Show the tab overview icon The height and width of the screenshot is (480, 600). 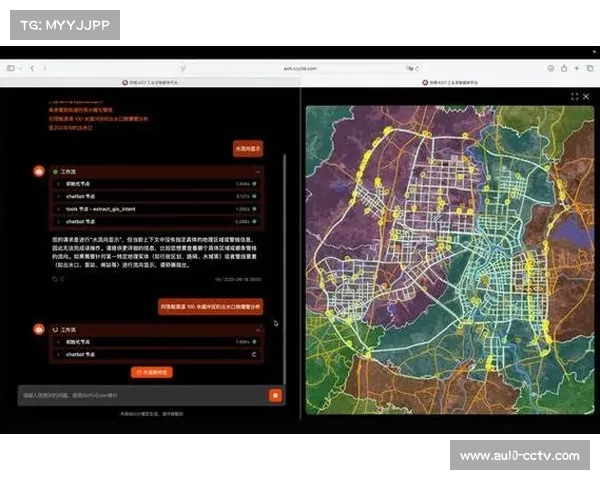click(x=590, y=68)
